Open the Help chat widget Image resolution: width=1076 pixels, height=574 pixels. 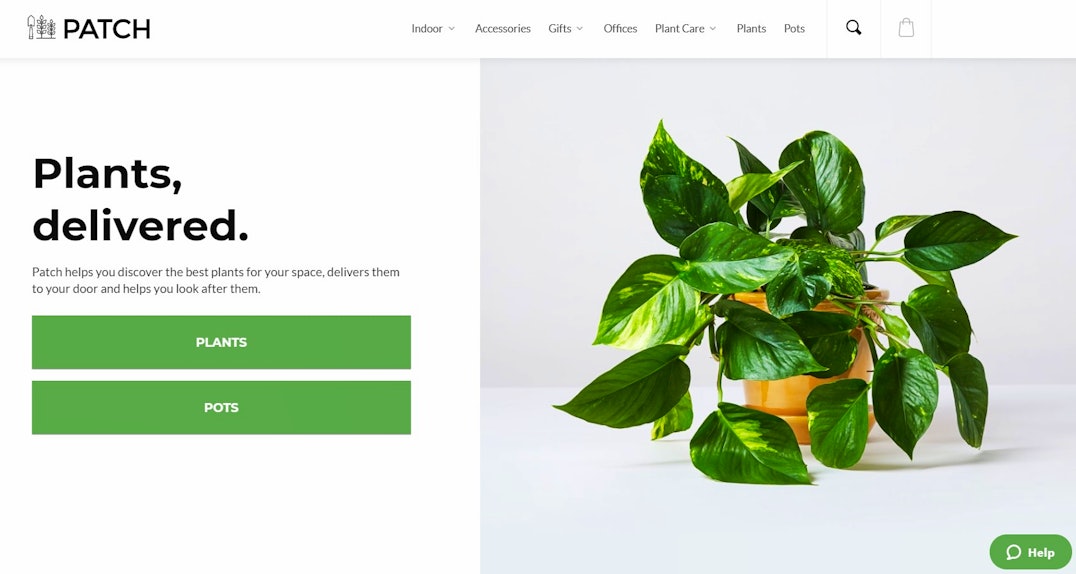point(1030,552)
